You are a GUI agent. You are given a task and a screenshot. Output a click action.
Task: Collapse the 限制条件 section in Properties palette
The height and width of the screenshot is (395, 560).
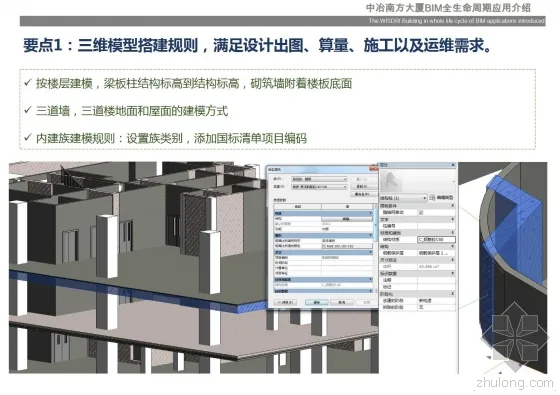(452, 206)
